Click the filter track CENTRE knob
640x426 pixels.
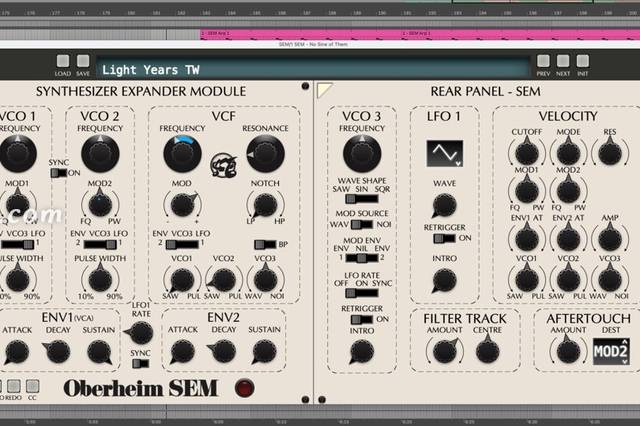(x=487, y=351)
